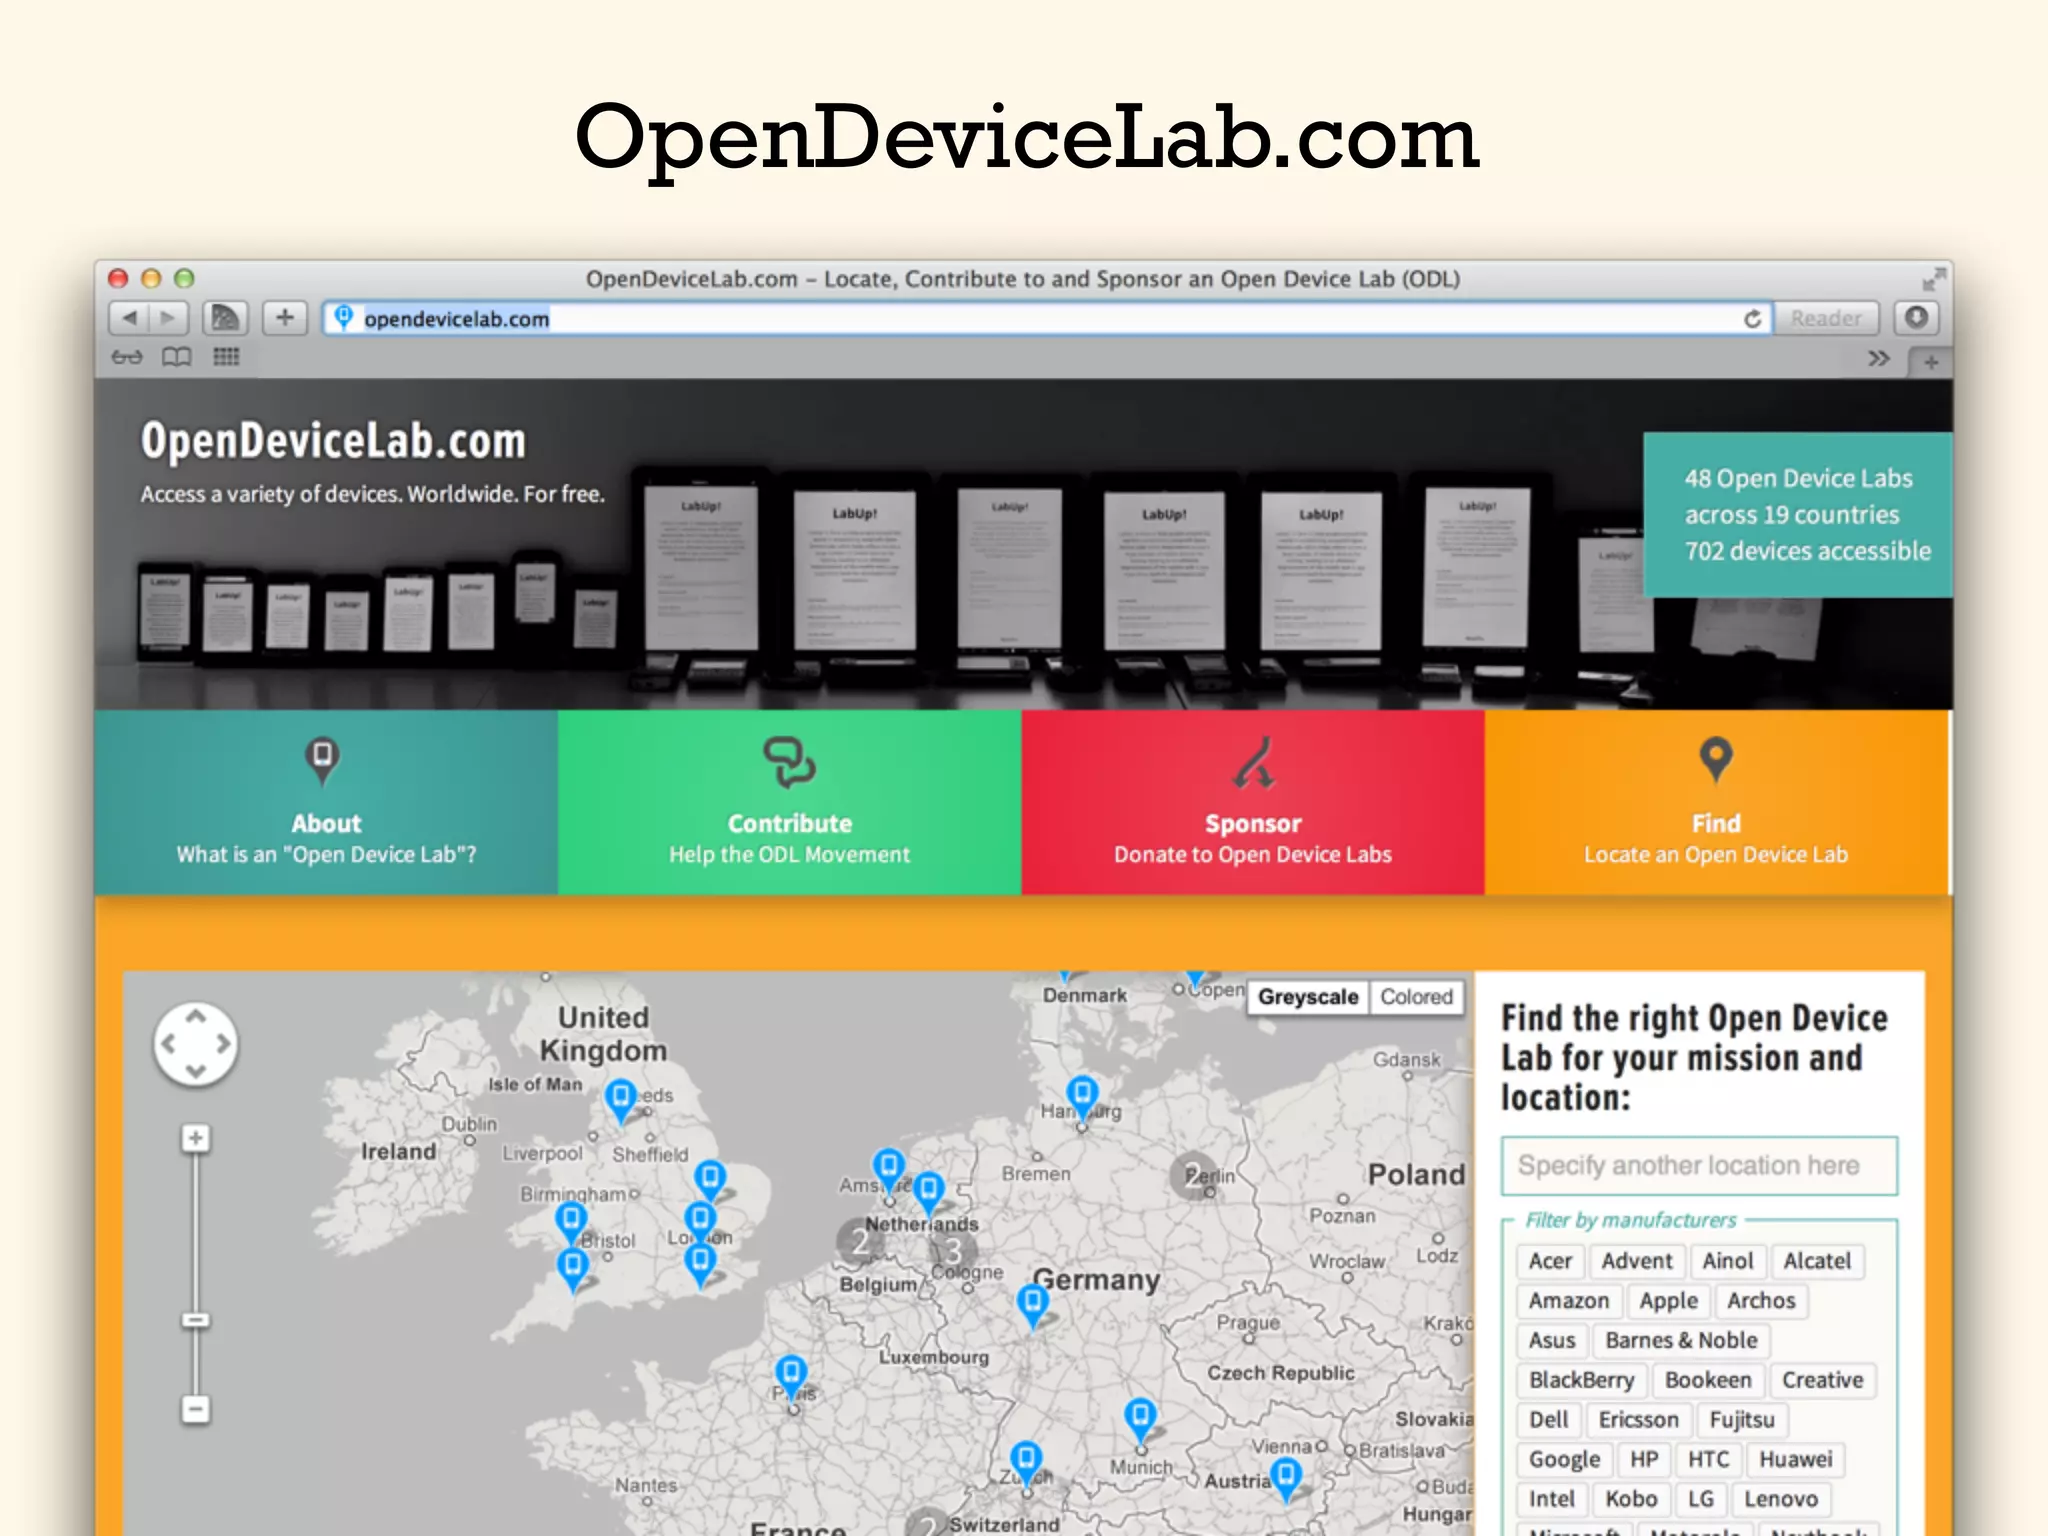Filter by manufacturer Intel
This screenshot has width=2048, height=1536.
[x=1551, y=1499]
